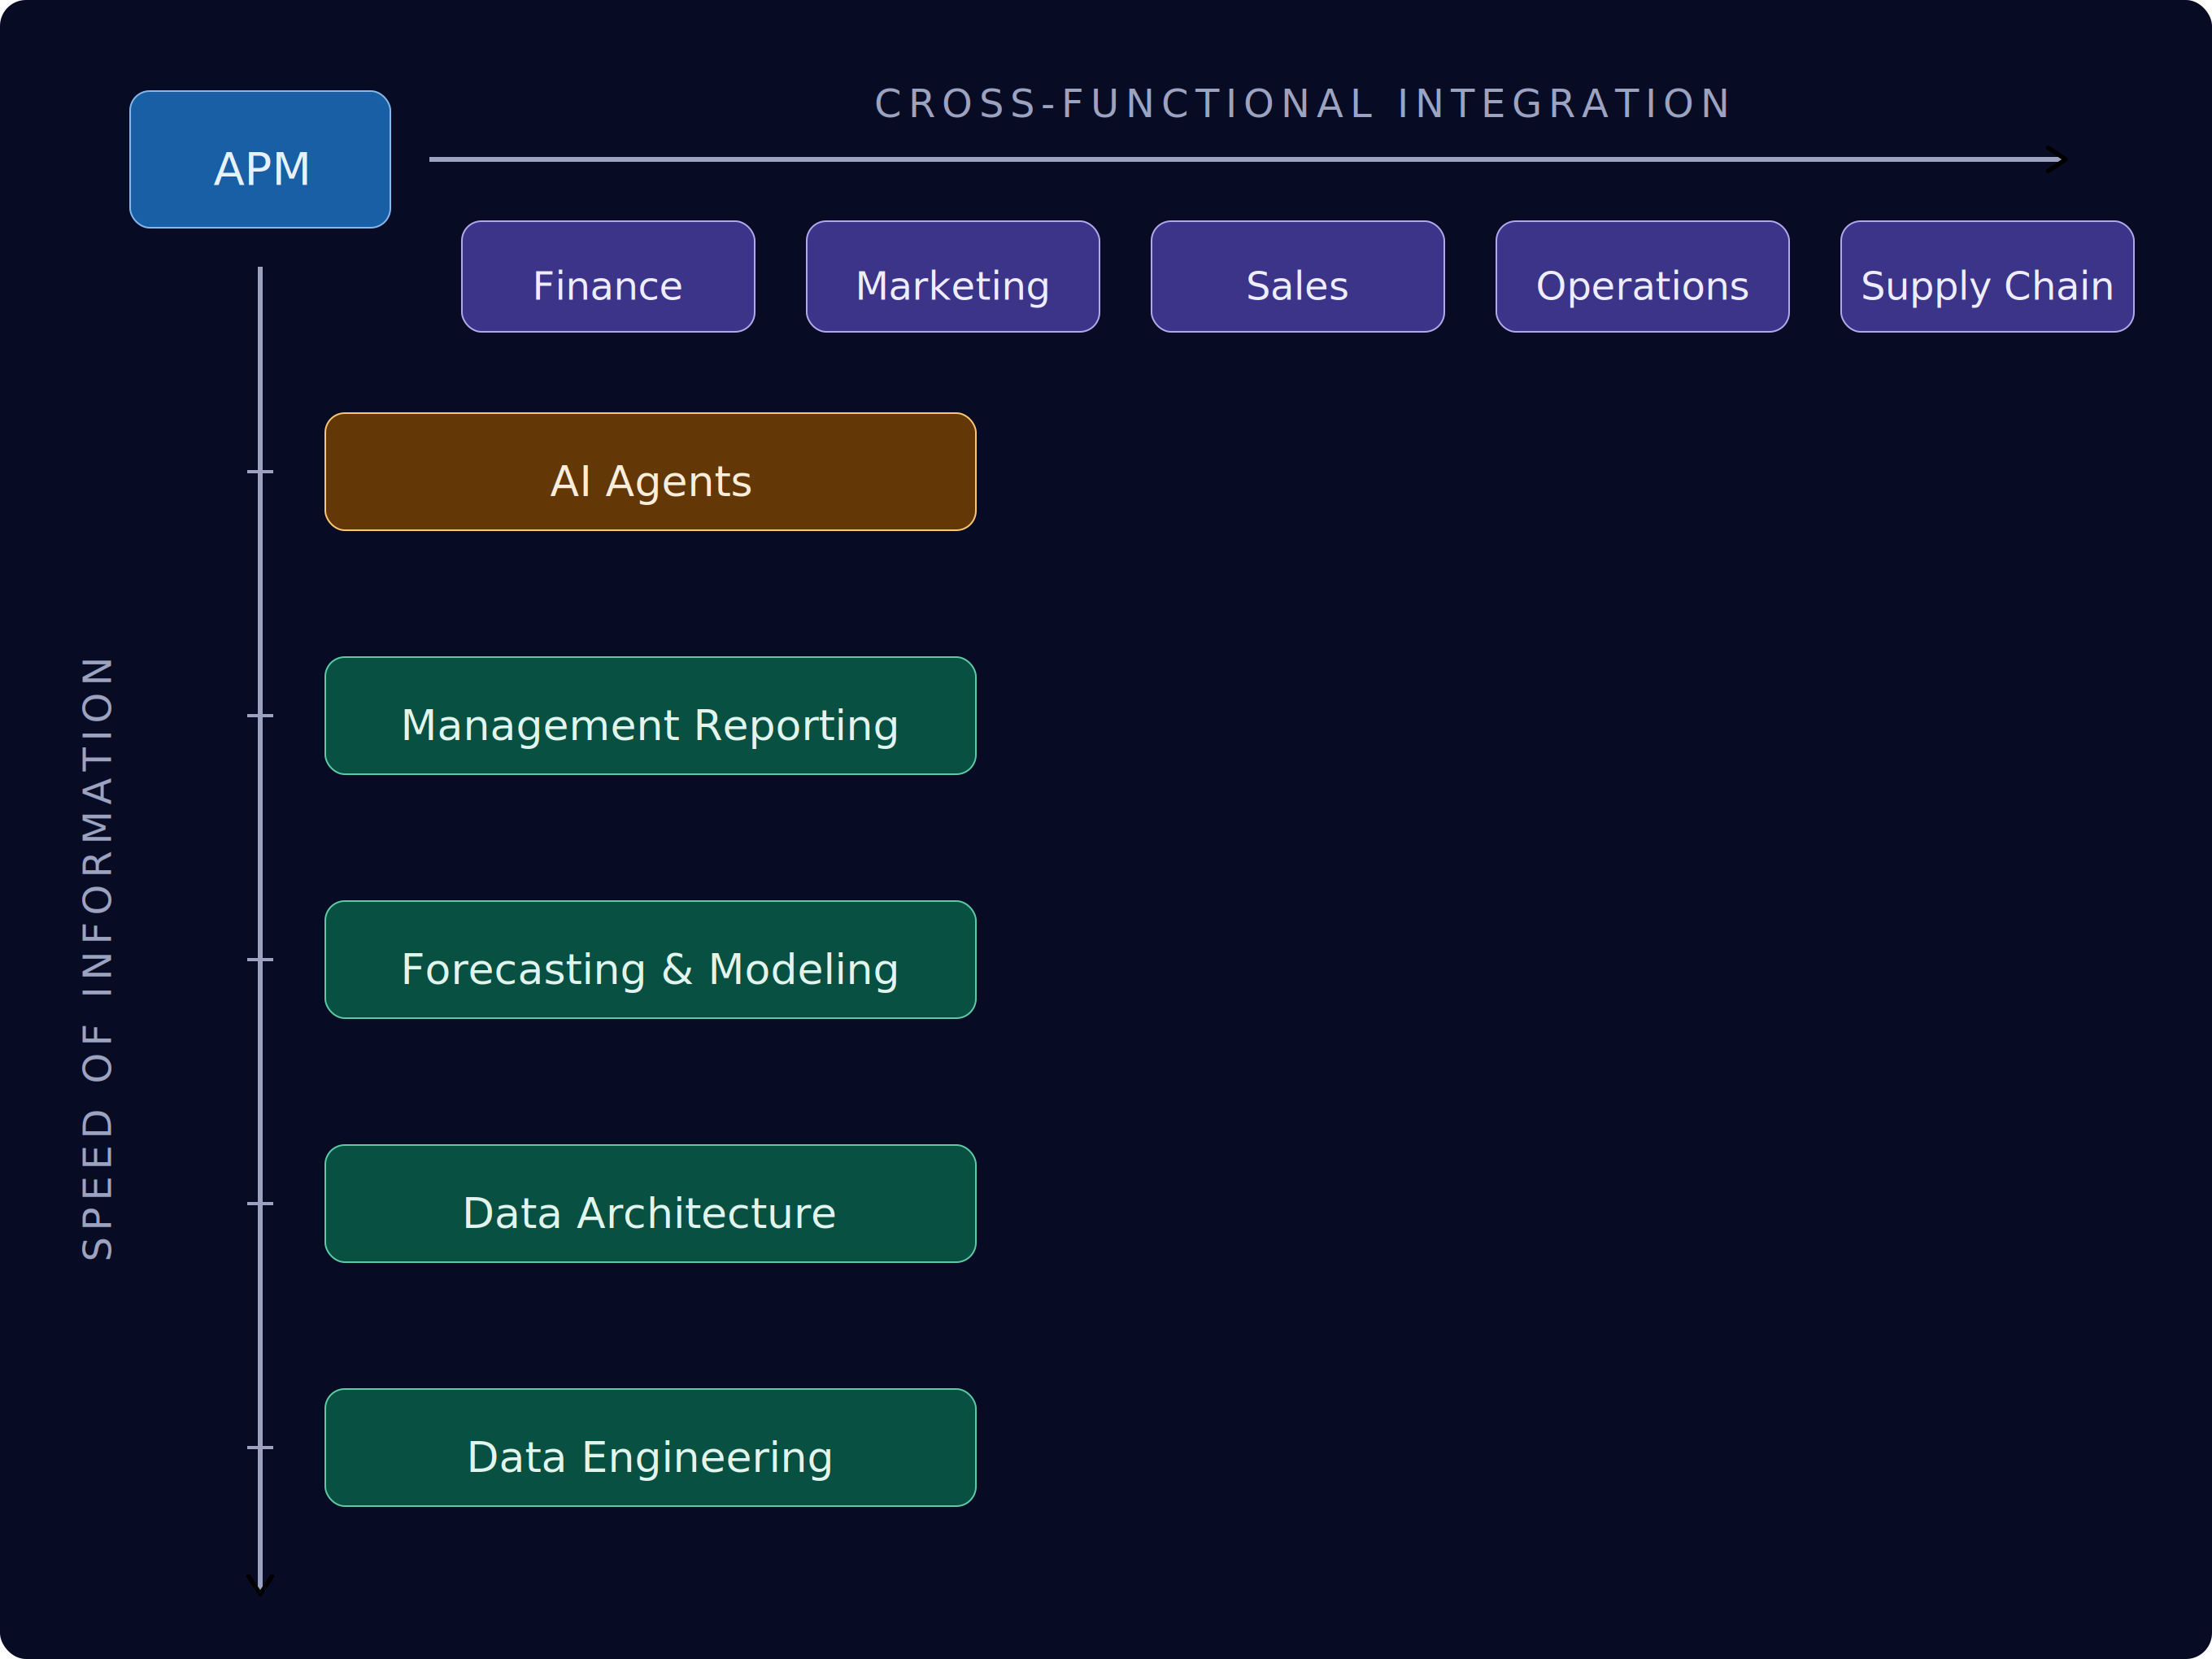Viewport: 2212px width, 1659px height.
Task: Click the blue APM box
Action: click(x=260, y=160)
